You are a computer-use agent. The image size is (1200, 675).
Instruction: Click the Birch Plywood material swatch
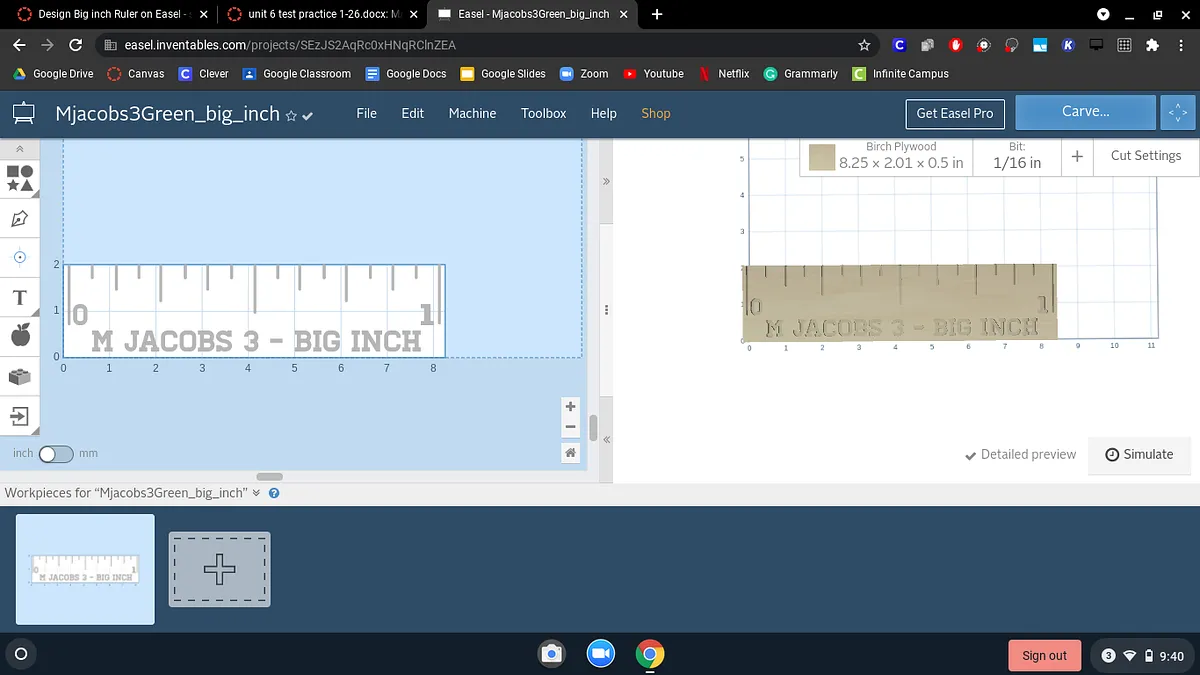[x=822, y=157]
